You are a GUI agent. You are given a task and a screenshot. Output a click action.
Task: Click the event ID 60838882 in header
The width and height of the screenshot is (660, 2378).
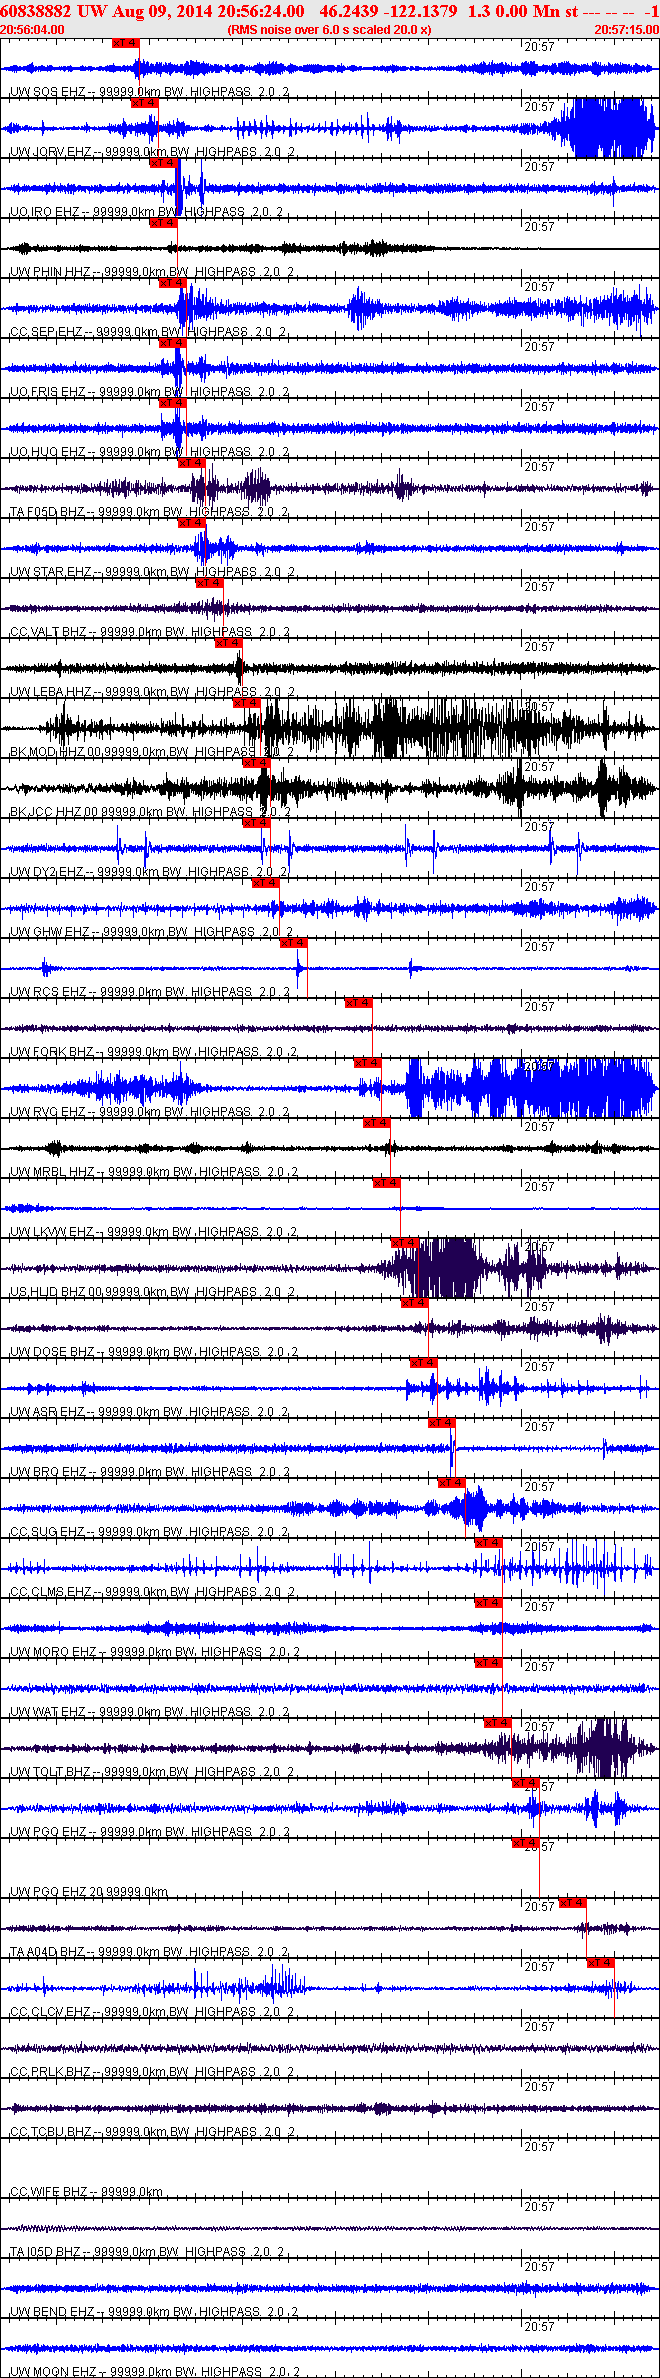[x=35, y=11]
